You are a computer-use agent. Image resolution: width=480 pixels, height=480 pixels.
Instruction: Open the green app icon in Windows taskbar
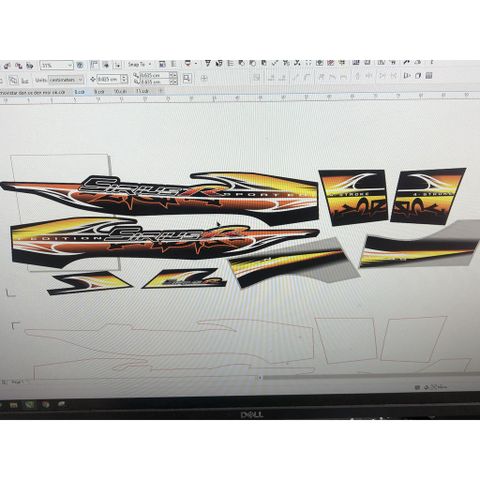(x=30, y=405)
